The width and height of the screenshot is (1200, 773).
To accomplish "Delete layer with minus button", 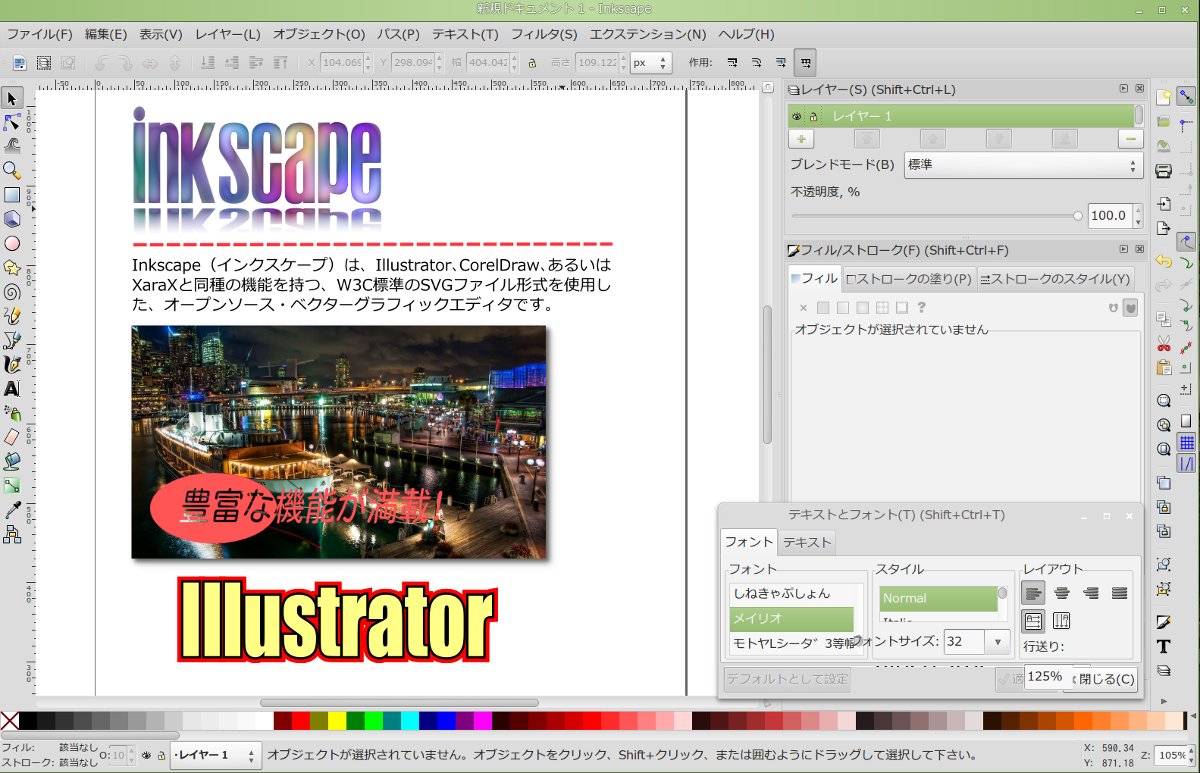I will (x=1130, y=139).
